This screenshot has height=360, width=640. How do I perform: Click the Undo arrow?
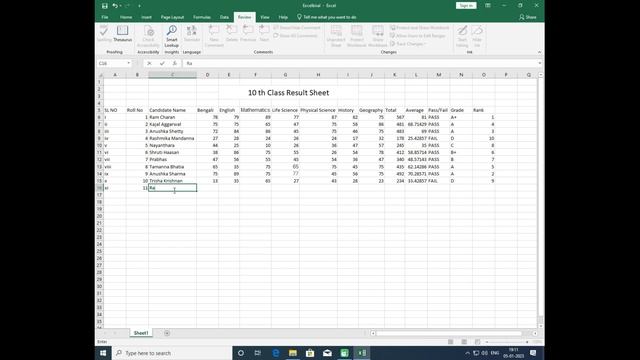[x=115, y=6]
